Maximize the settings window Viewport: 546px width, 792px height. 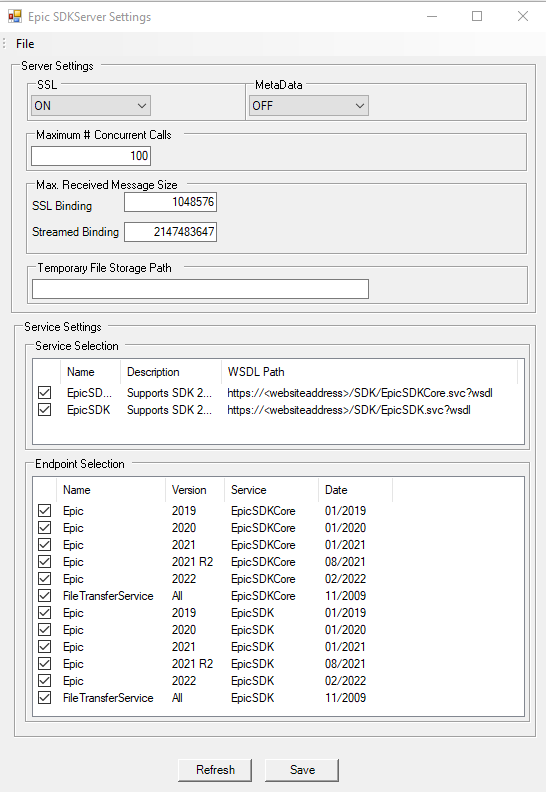tap(477, 16)
